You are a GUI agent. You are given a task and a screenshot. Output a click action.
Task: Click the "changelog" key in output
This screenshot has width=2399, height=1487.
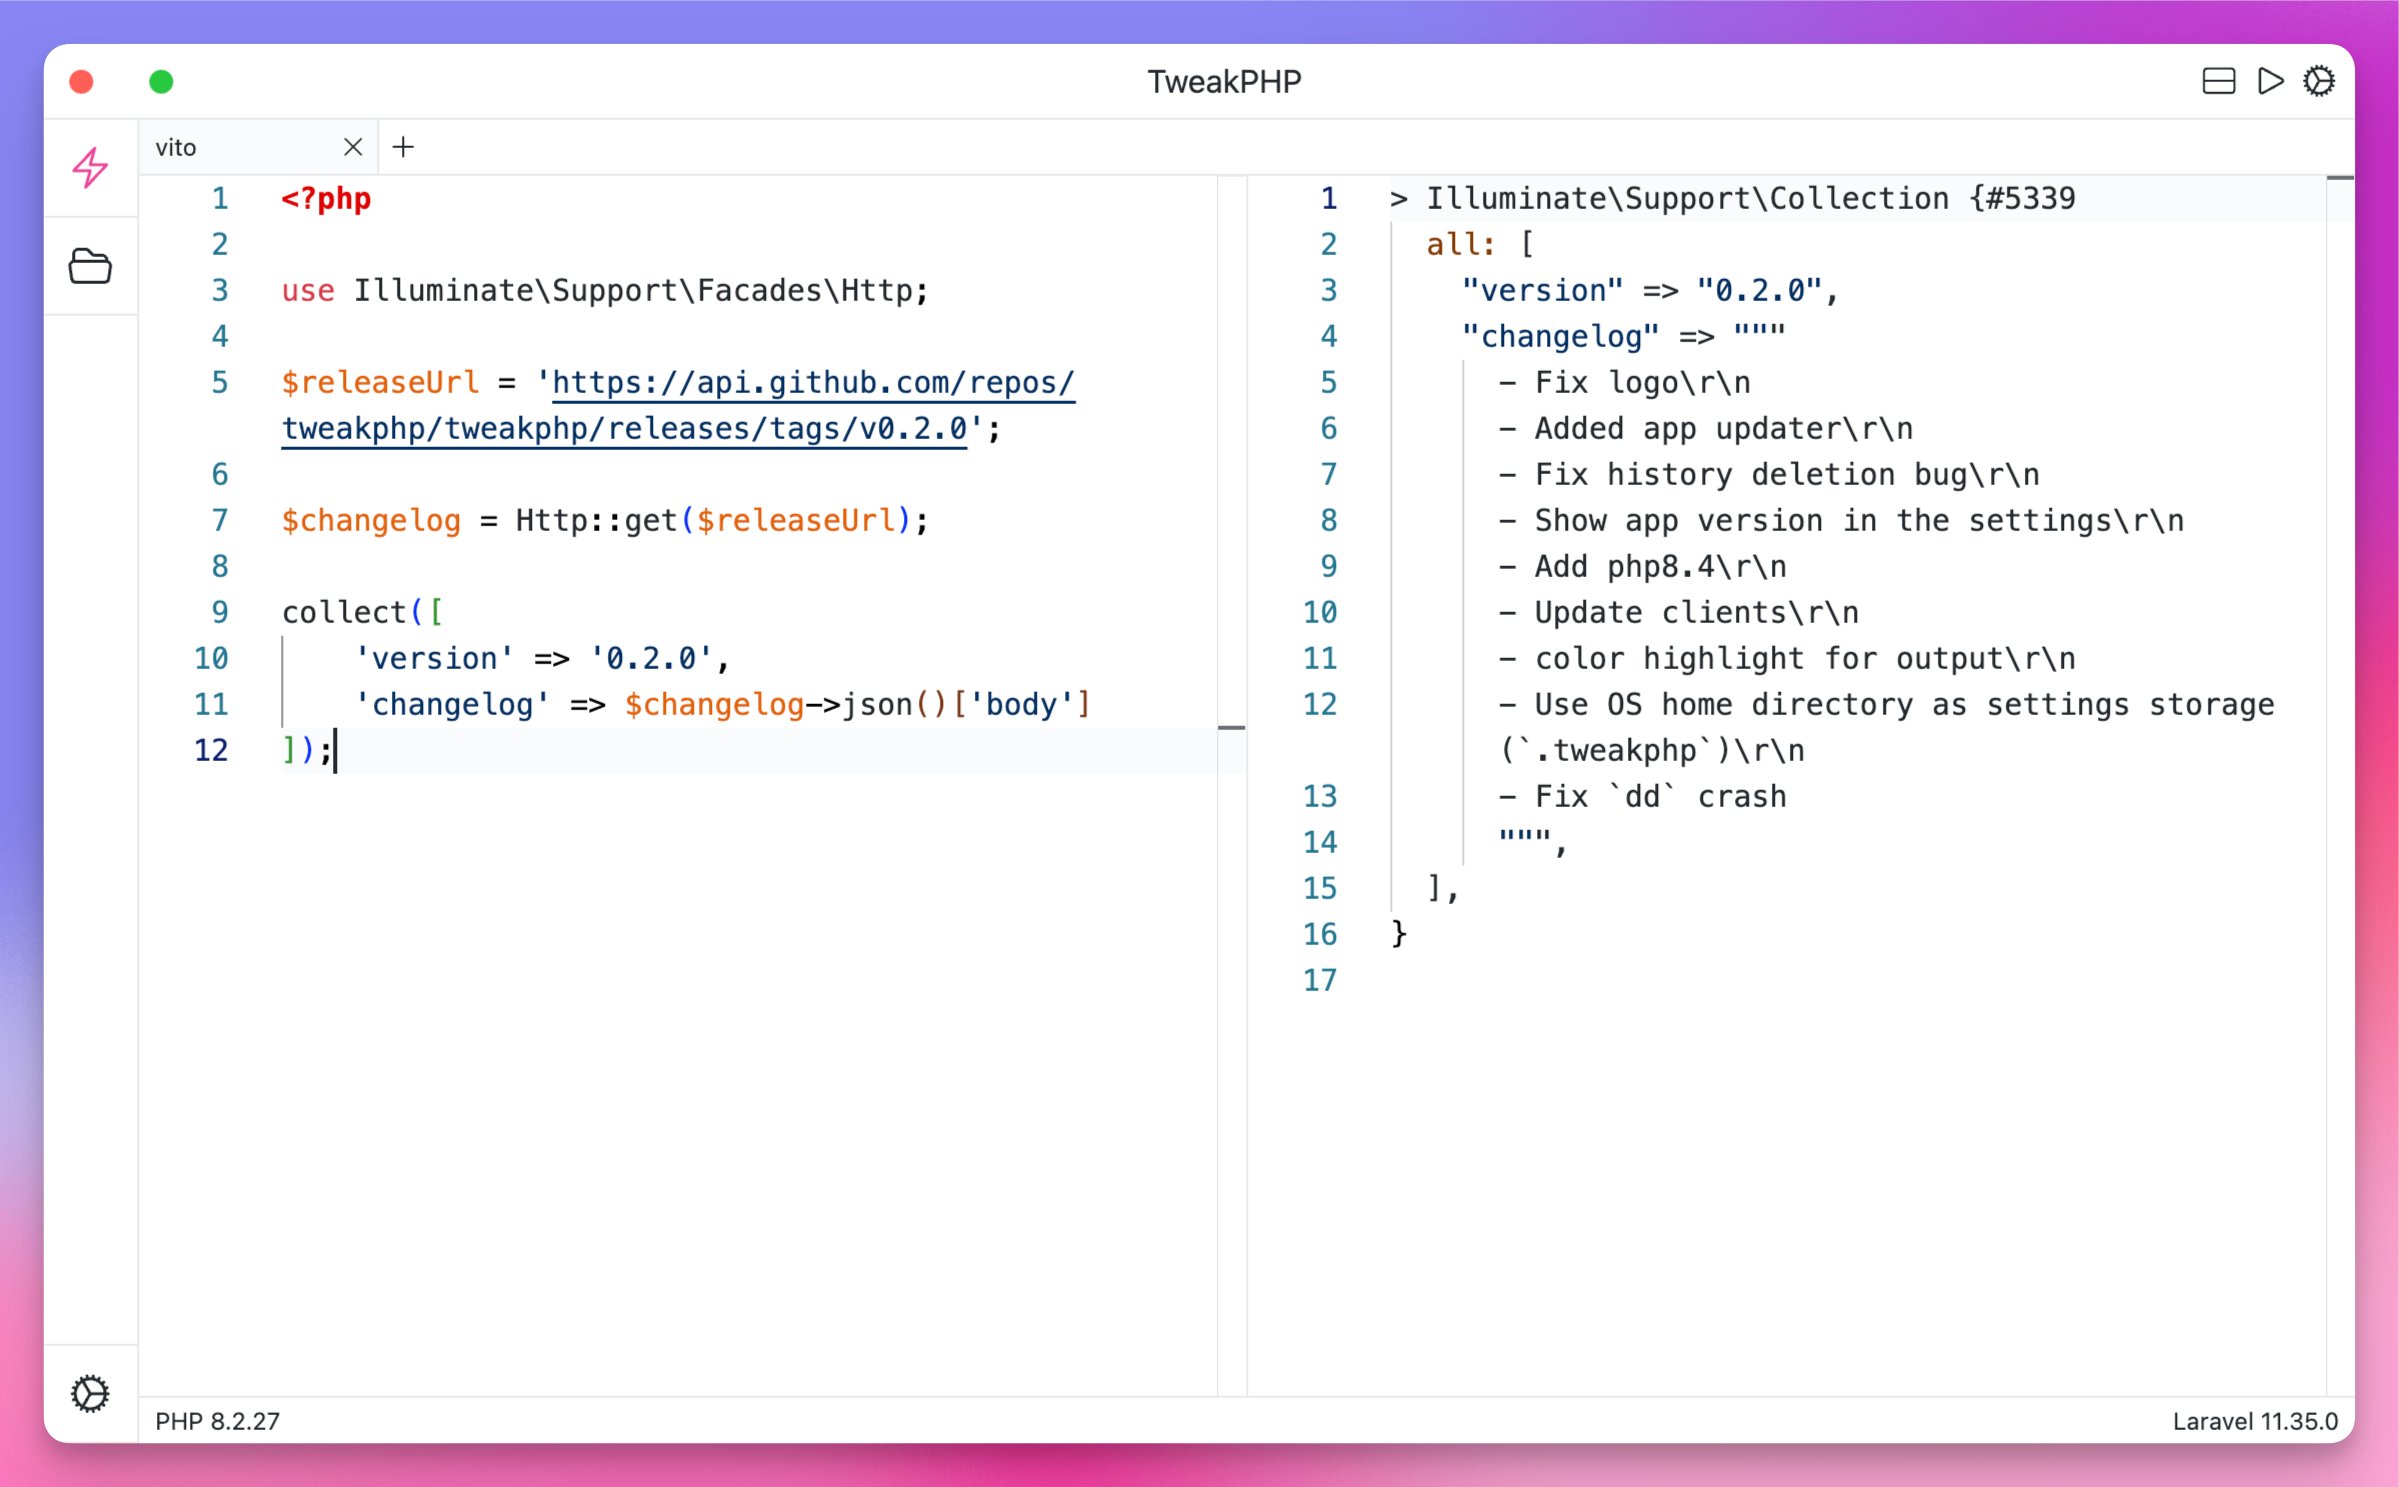pos(1560,336)
